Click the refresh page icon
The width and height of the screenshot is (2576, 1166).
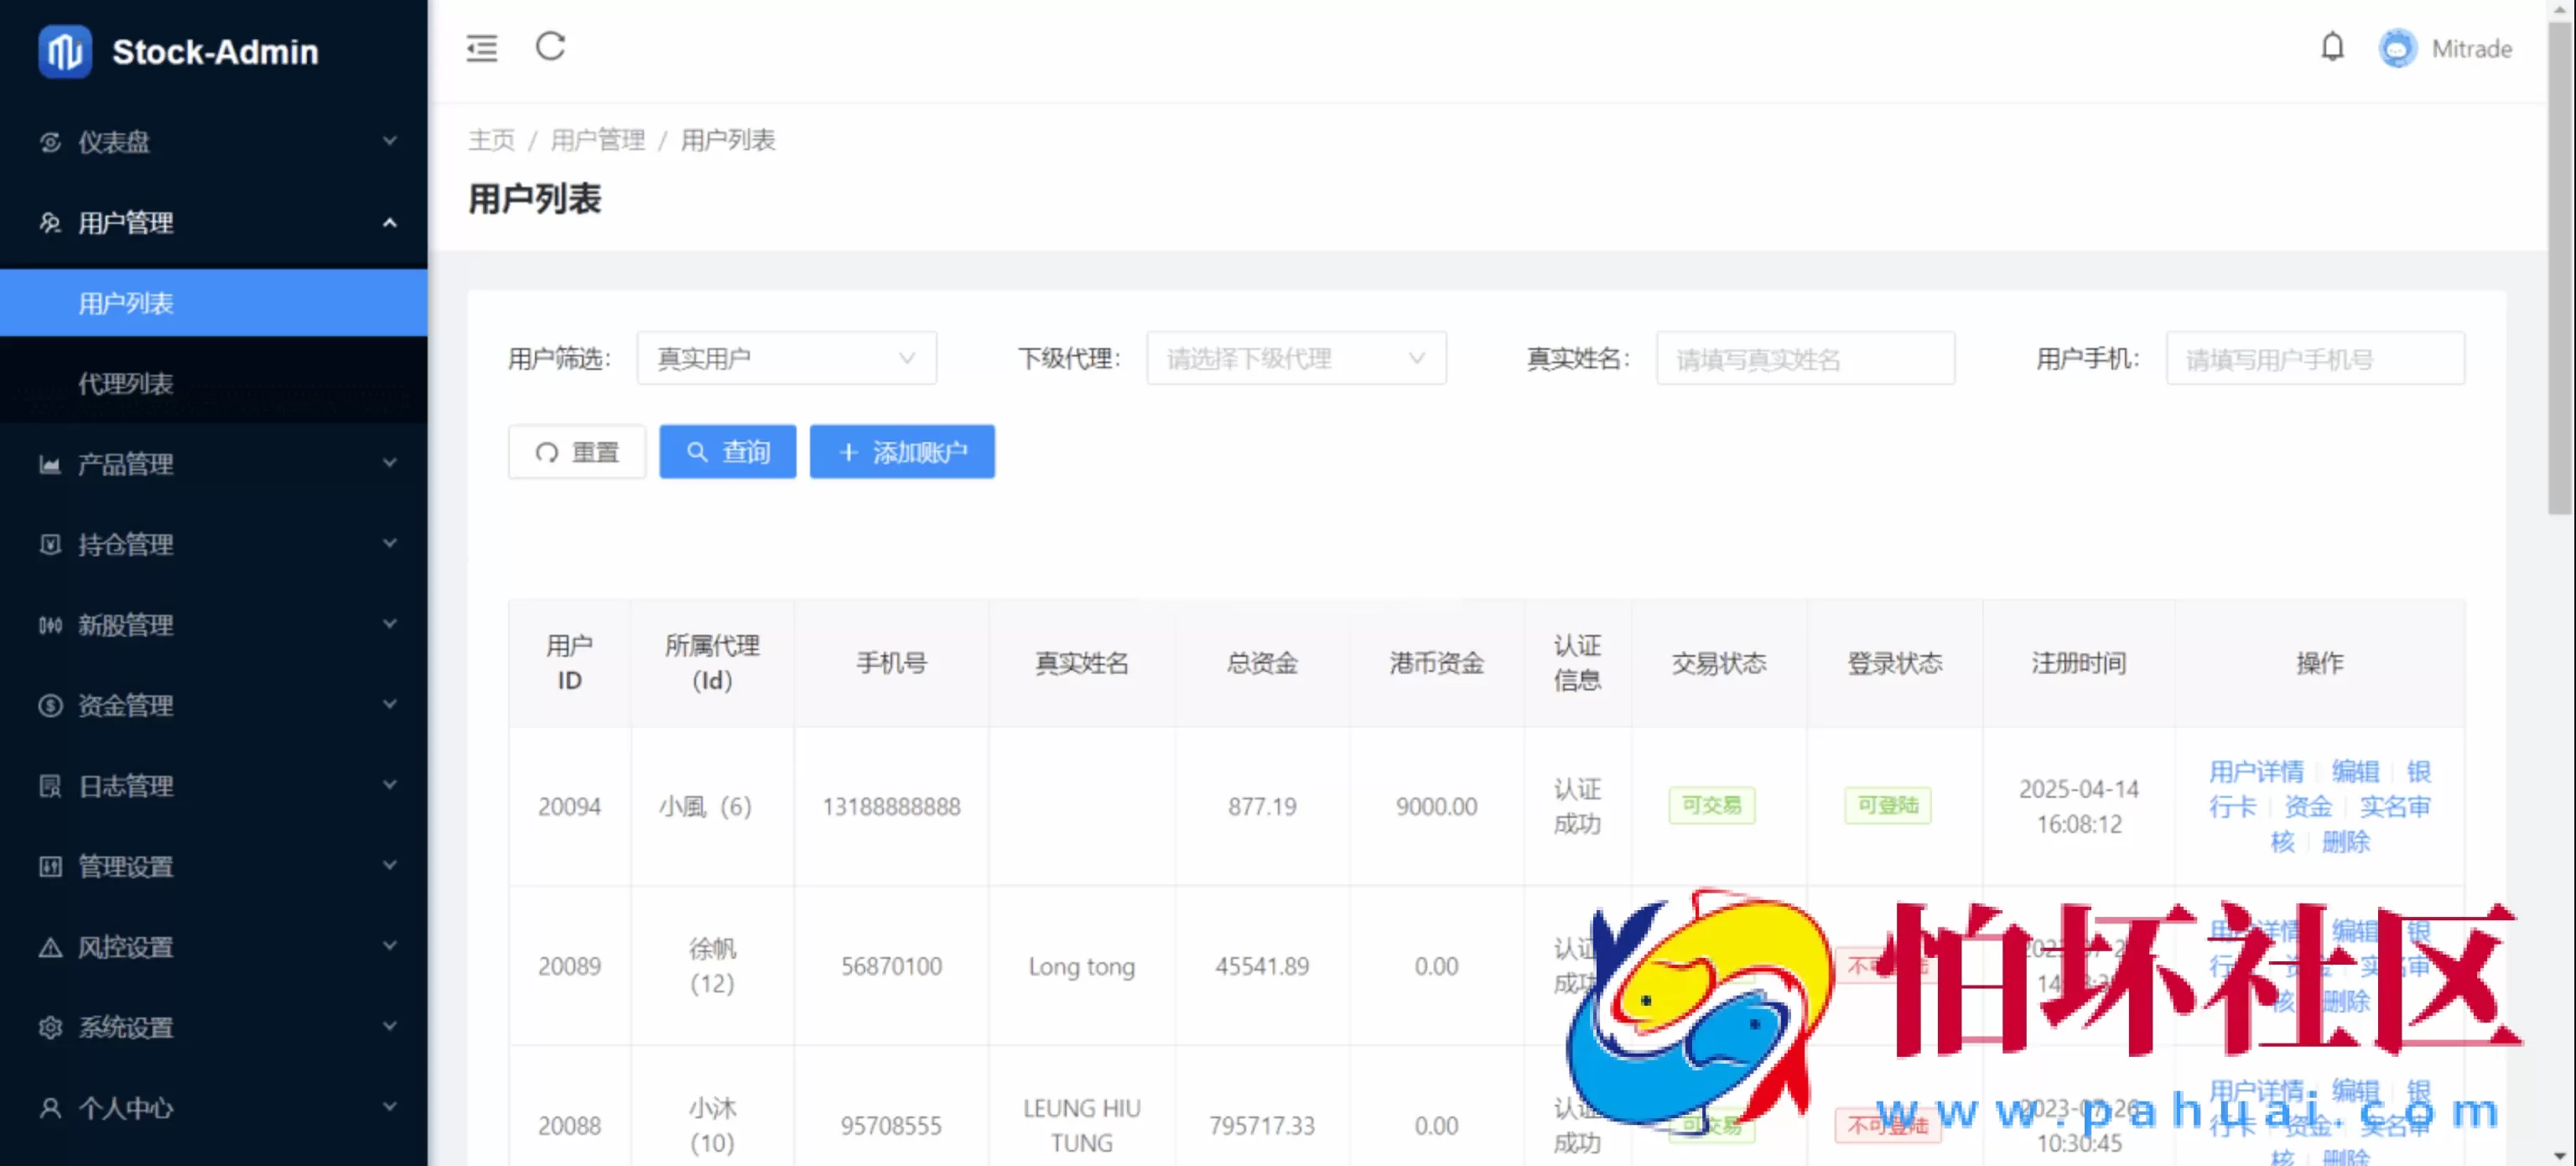(x=549, y=47)
